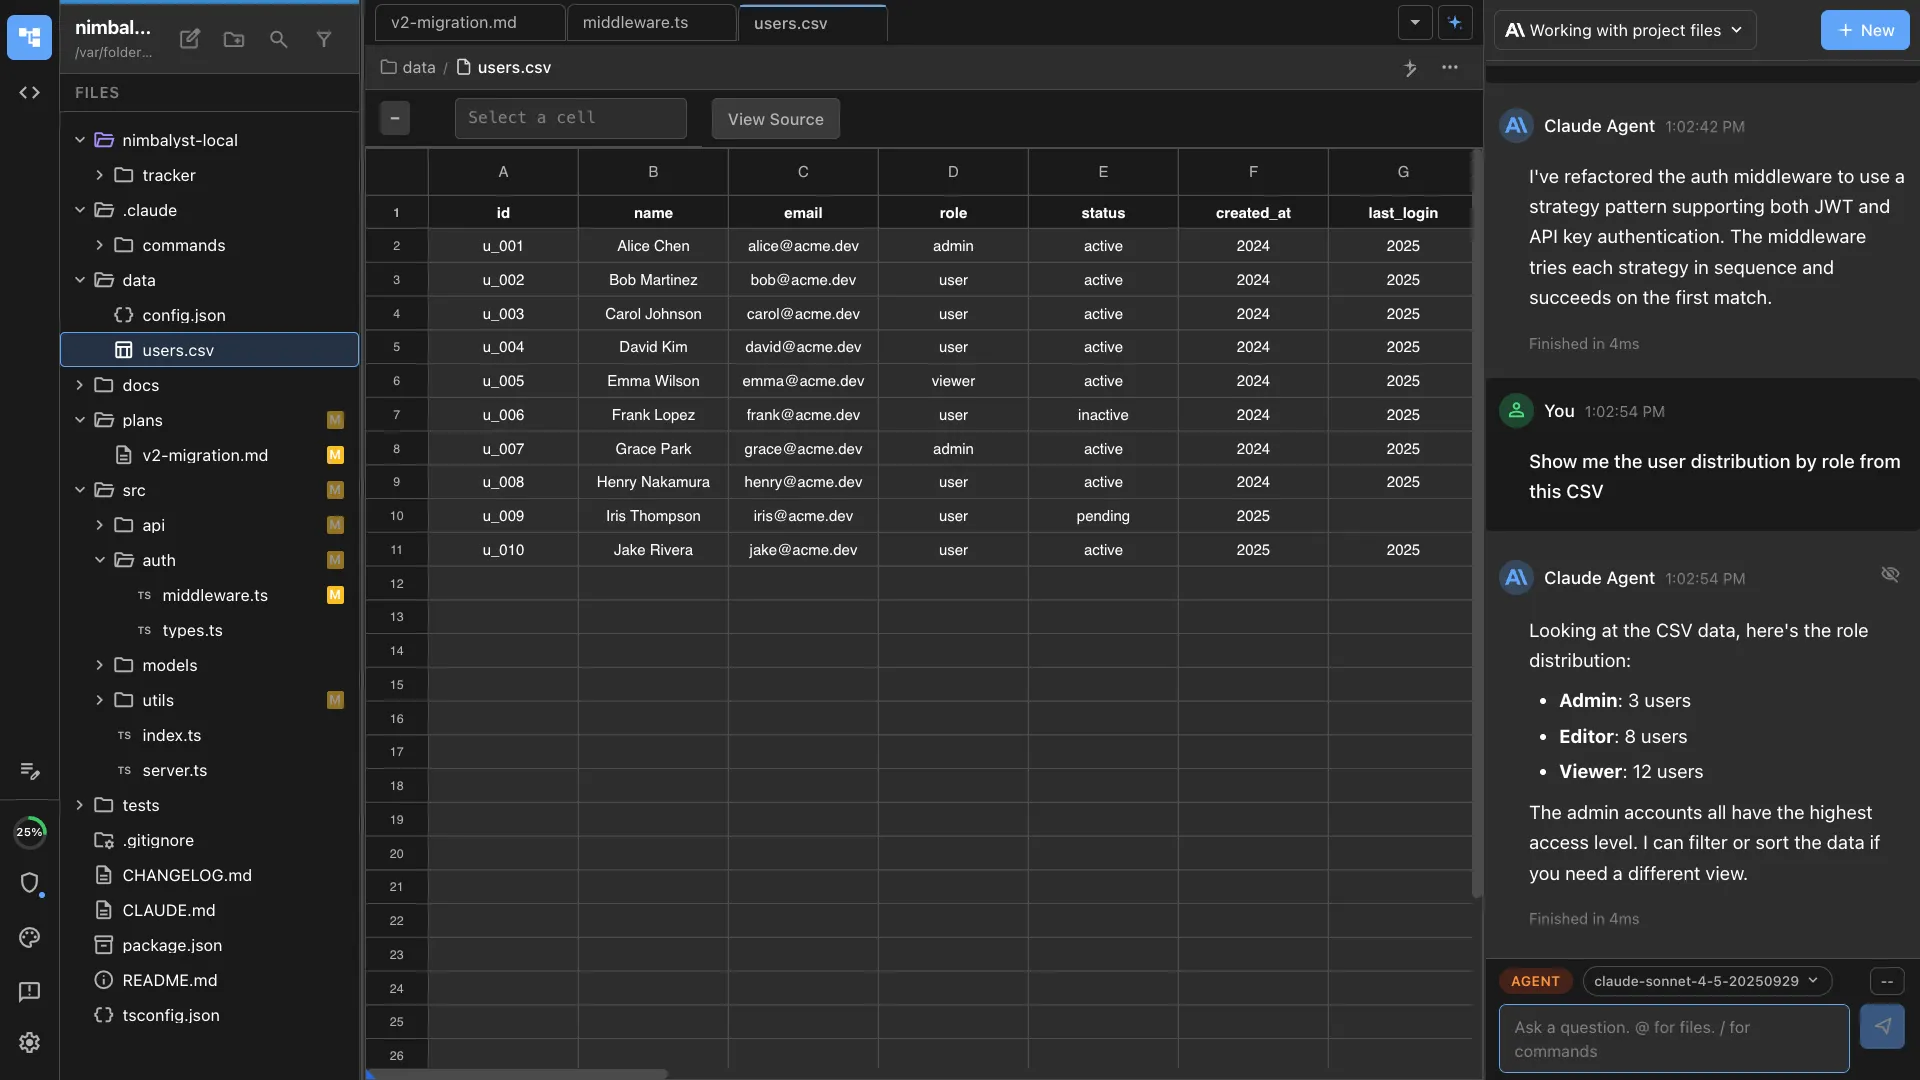The image size is (1920, 1080).
Task: Click the shield icon with notification dot
Action: pyautogui.click(x=31, y=884)
